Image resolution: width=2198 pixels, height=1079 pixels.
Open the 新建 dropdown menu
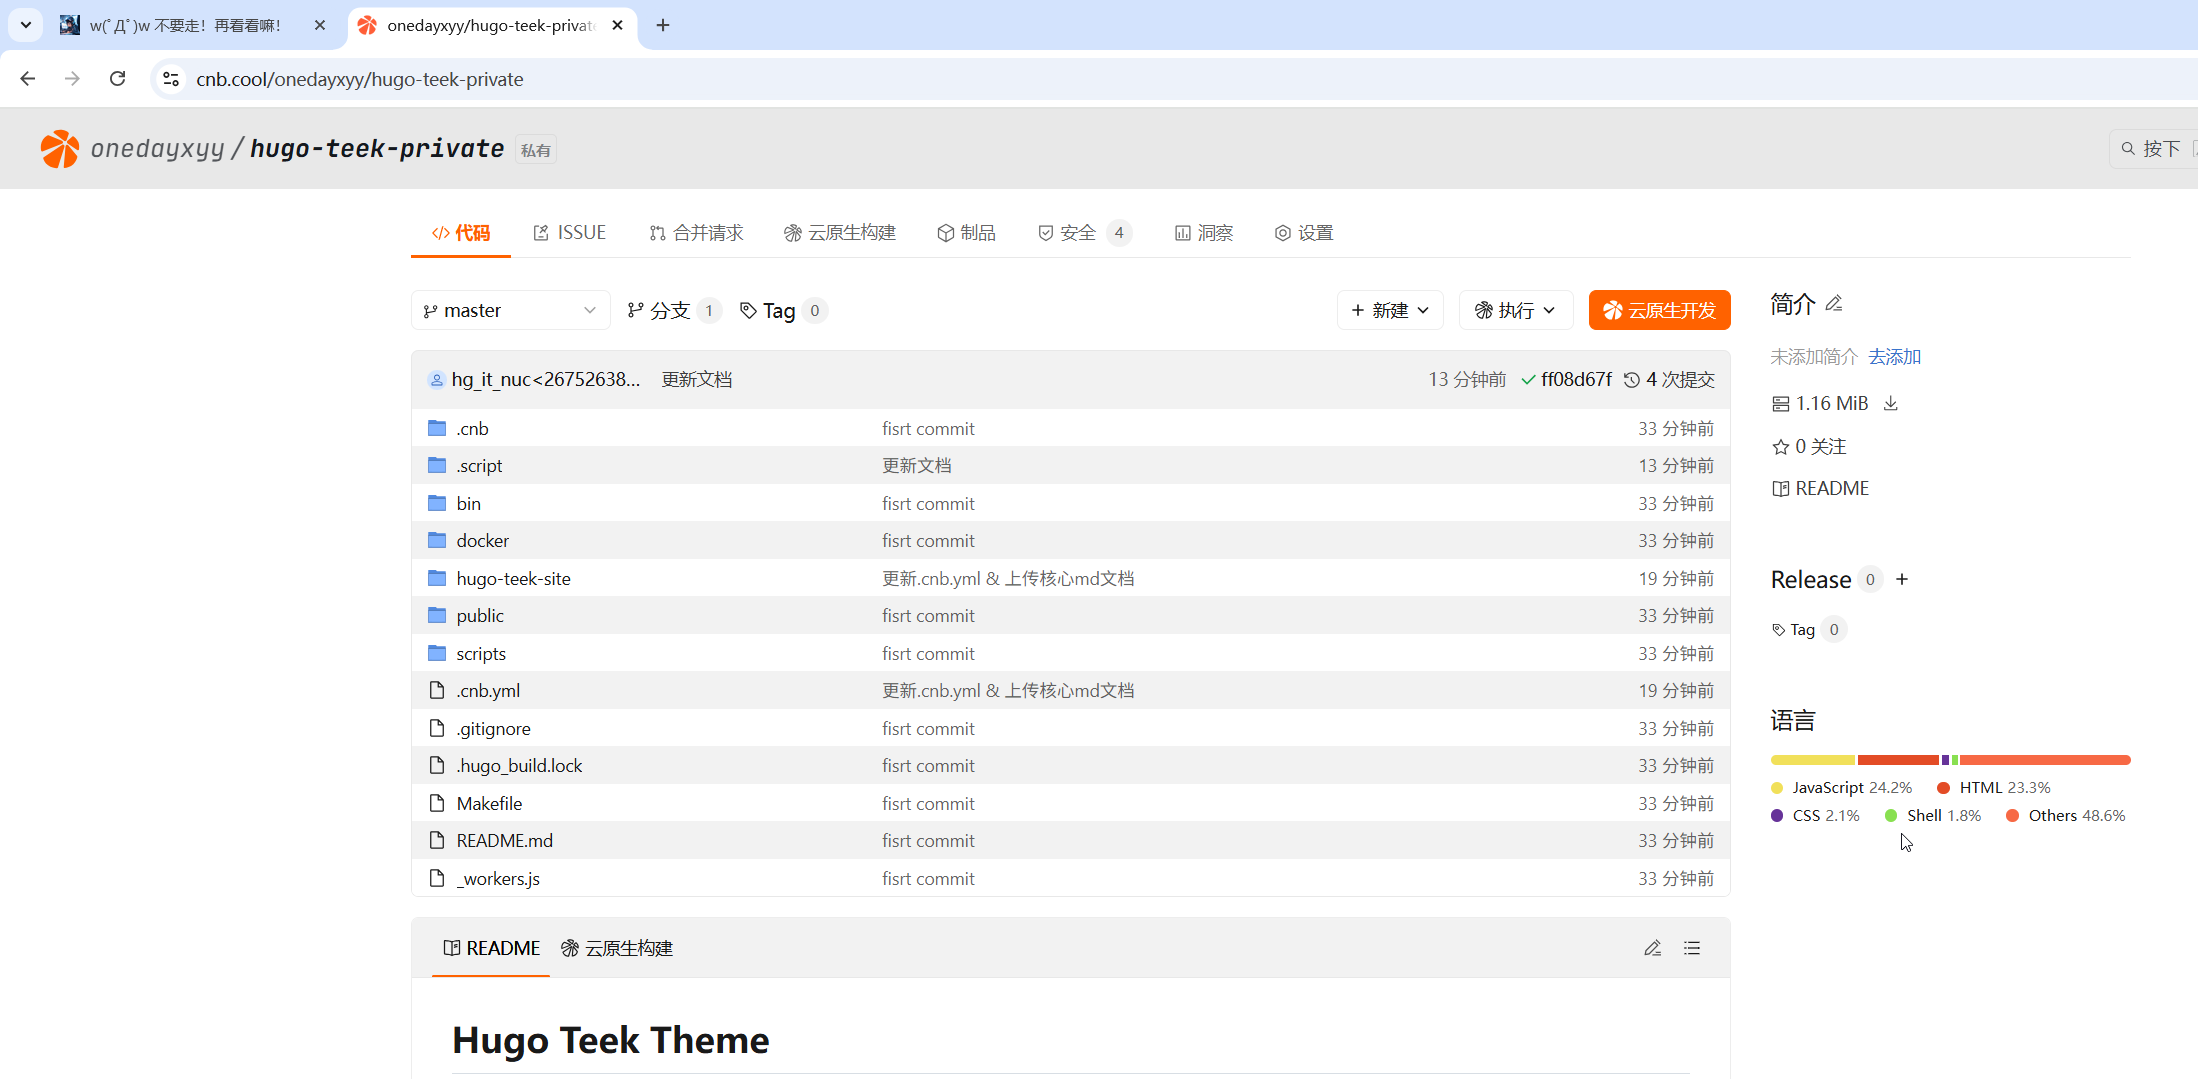pos(1389,310)
